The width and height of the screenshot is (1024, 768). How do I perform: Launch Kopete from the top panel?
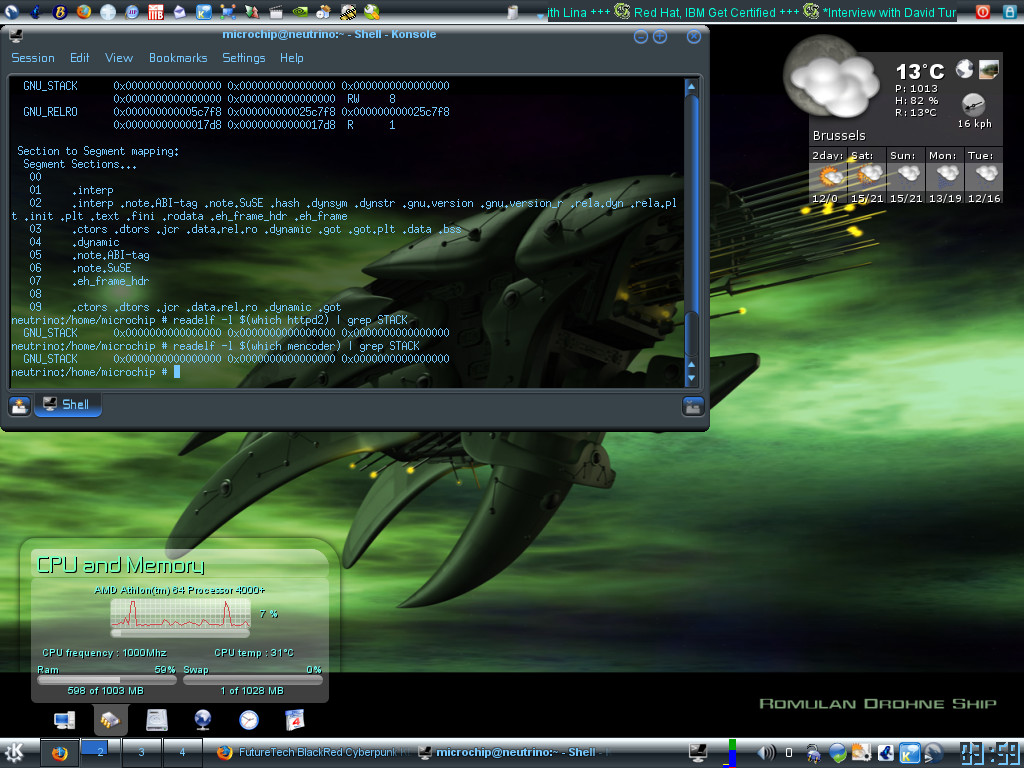coord(204,11)
